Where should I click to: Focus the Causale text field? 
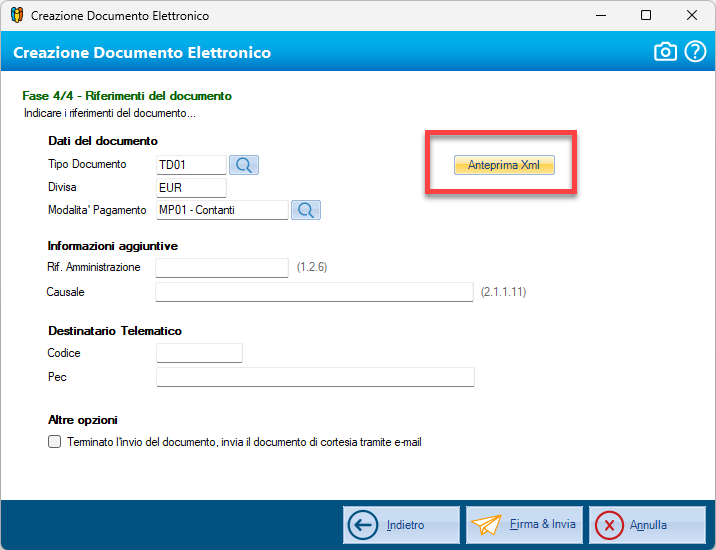314,292
